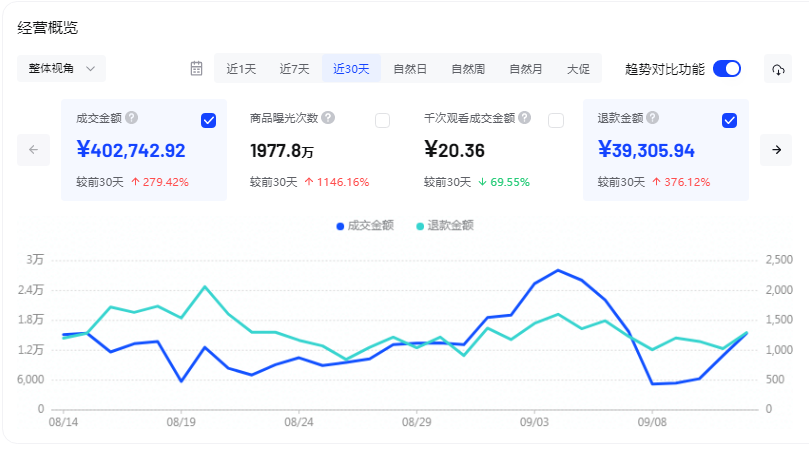This screenshot has width=809, height=451.
Task: Switch to the 大促 tab
Action: (x=578, y=69)
